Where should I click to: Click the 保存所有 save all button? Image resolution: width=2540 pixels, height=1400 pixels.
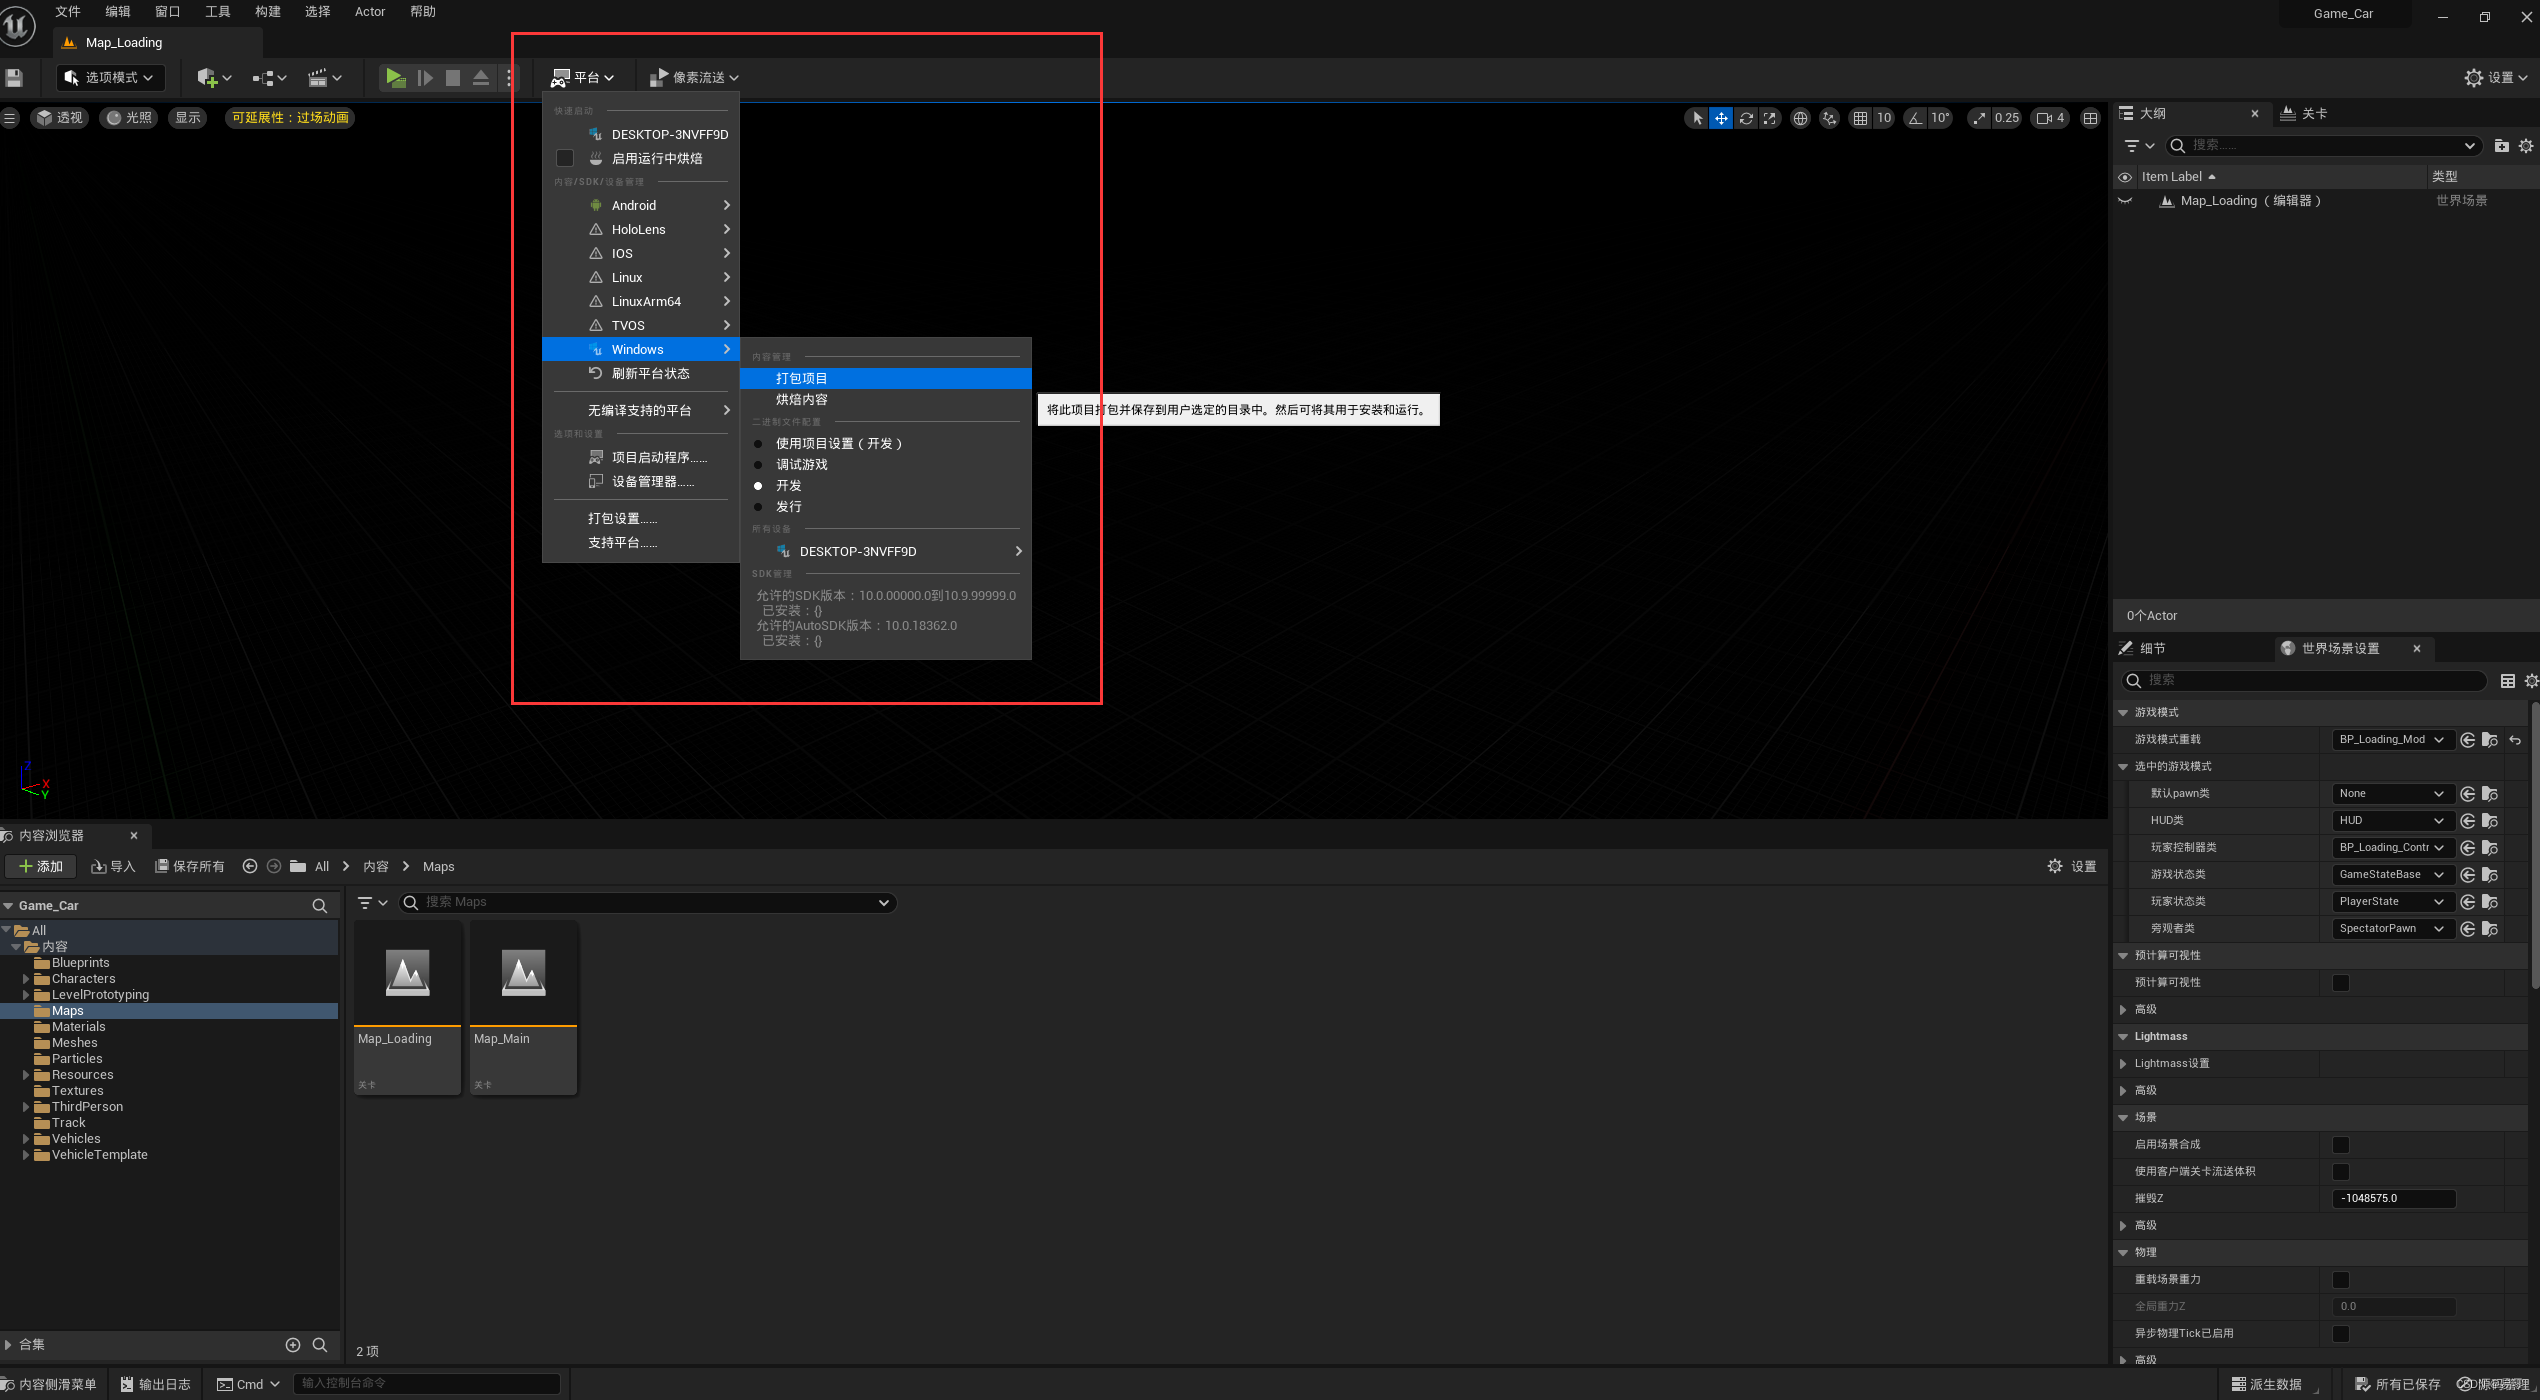(x=190, y=867)
